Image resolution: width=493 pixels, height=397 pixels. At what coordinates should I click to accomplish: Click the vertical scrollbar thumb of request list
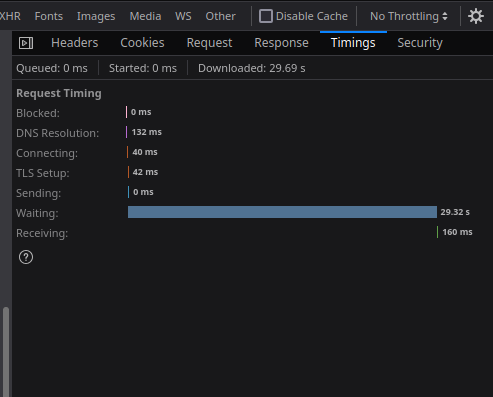[6, 352]
